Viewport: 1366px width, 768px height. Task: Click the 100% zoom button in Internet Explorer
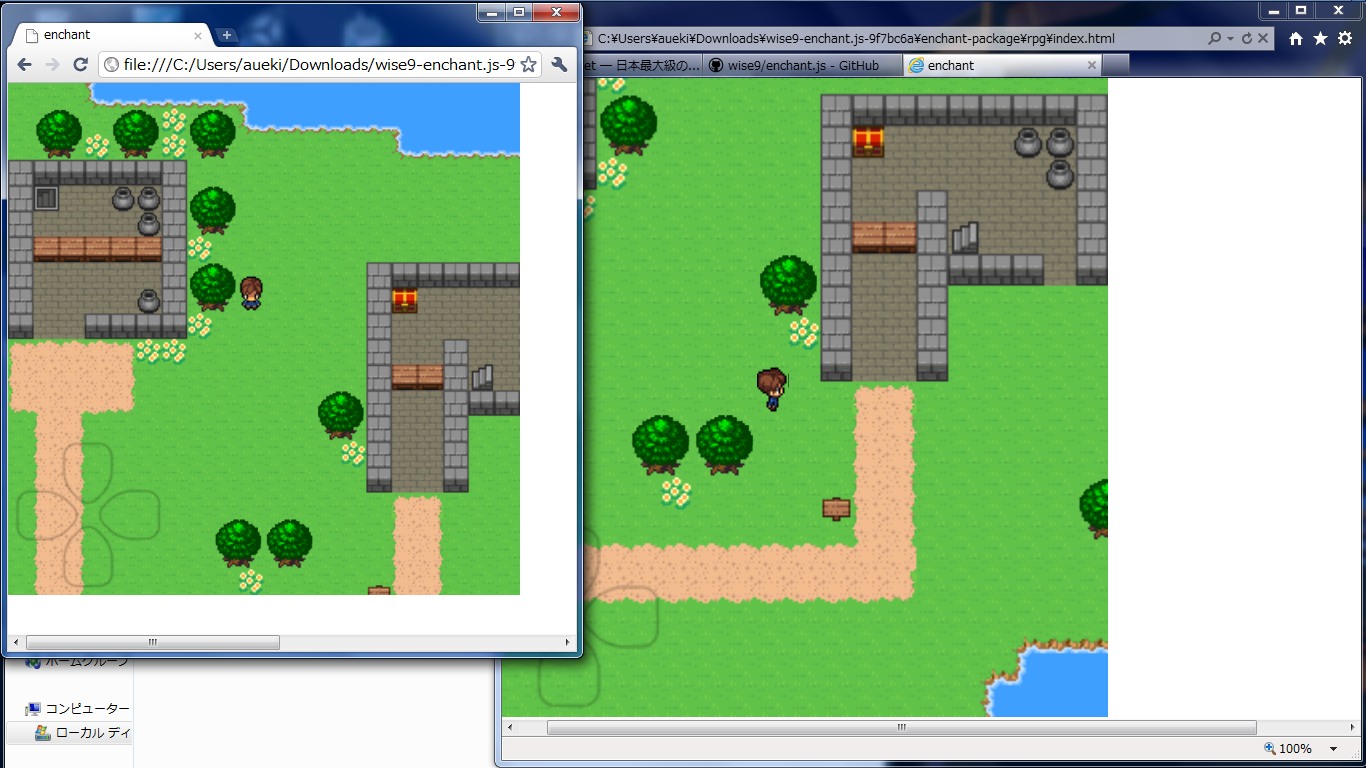point(1288,749)
